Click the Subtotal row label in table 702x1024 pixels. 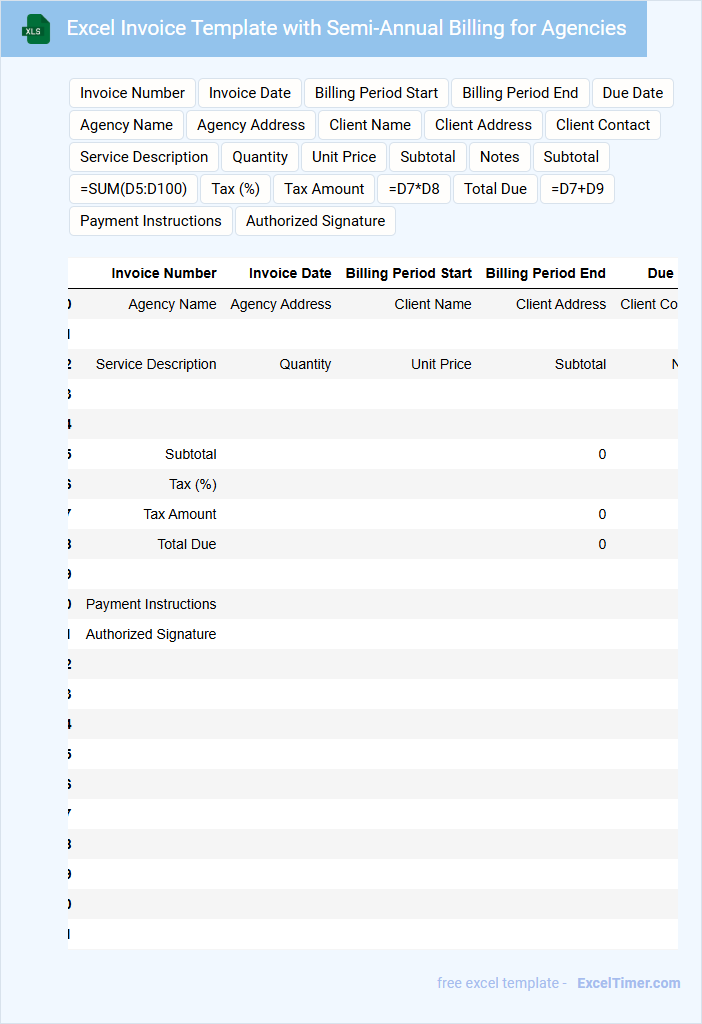[191, 454]
